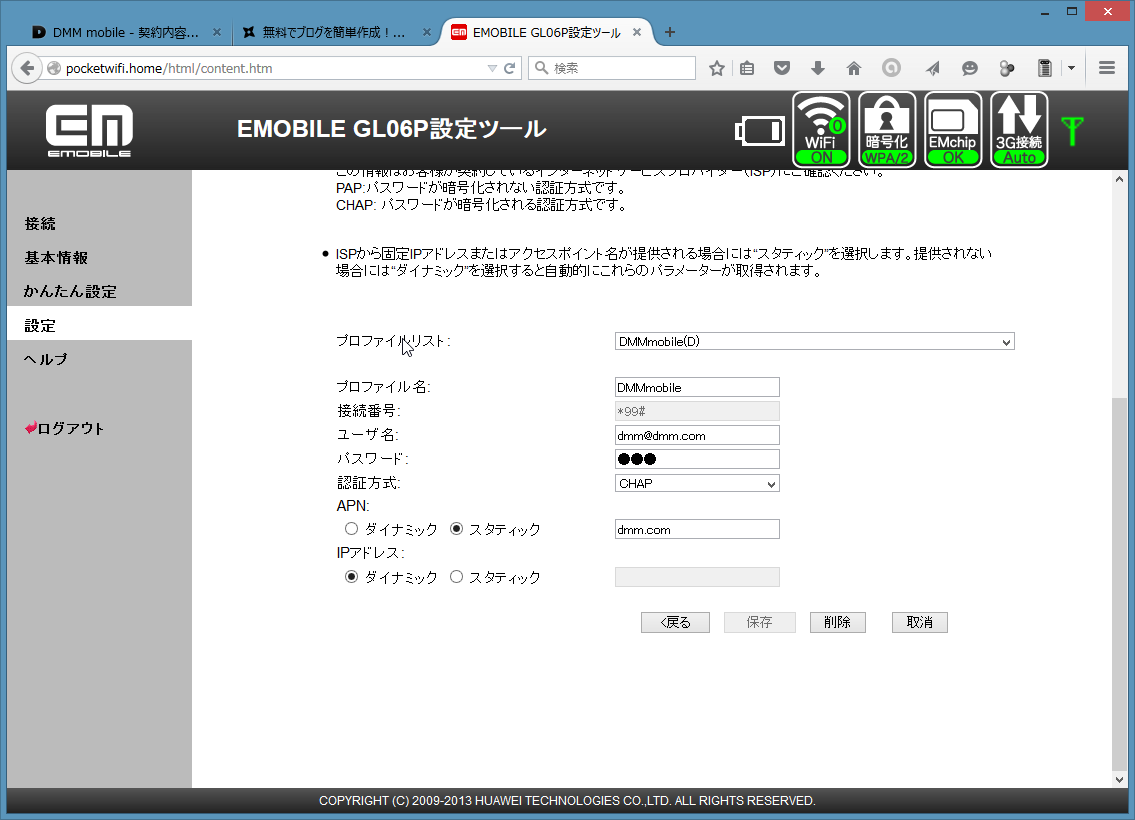Go to the home page icon
Image resolution: width=1135 pixels, height=820 pixels.
pos(854,68)
